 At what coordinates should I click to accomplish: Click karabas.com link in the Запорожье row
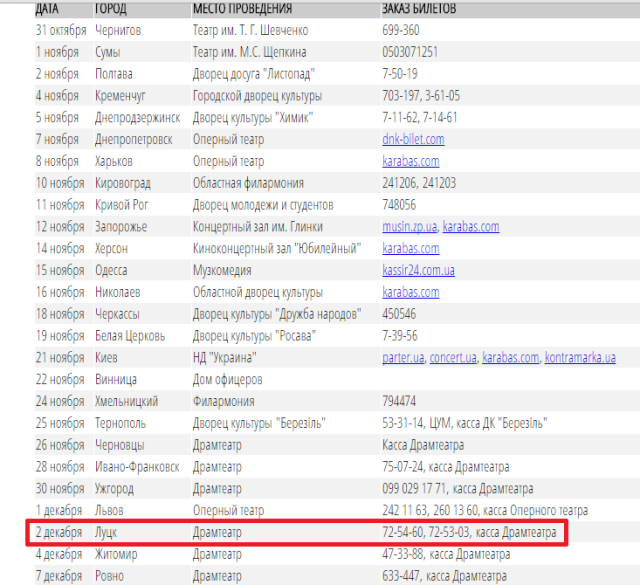pyautogui.click(x=471, y=227)
